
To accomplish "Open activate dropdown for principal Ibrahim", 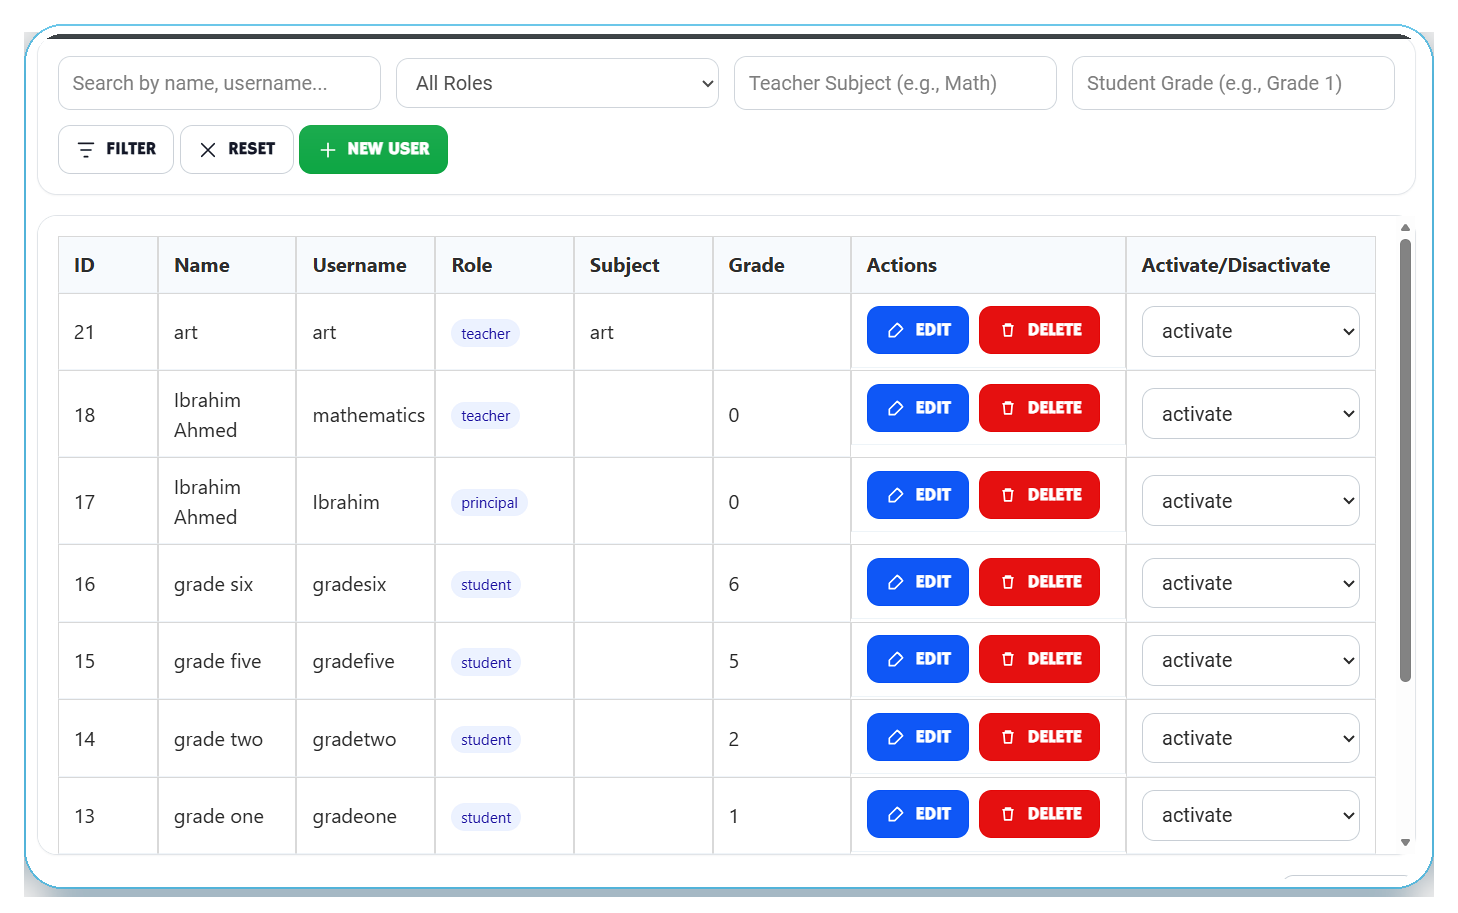I will (1250, 500).
